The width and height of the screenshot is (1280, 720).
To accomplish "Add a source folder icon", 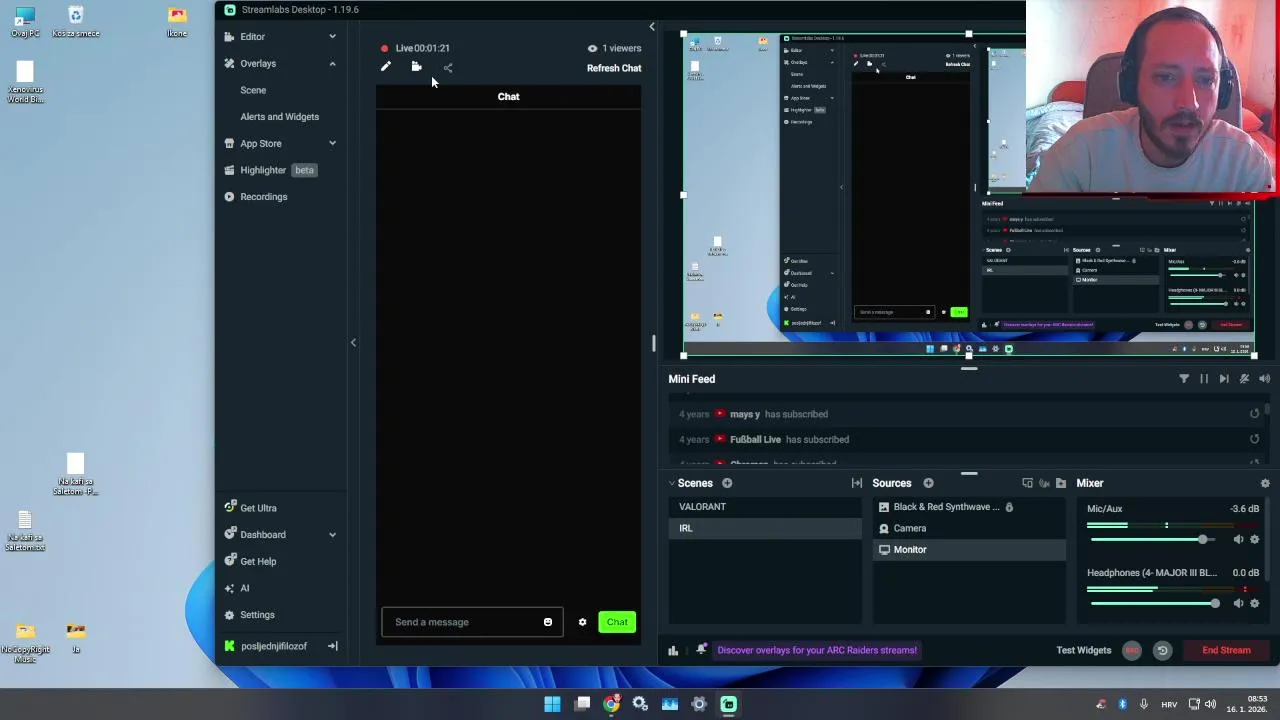I will pyautogui.click(x=1061, y=483).
